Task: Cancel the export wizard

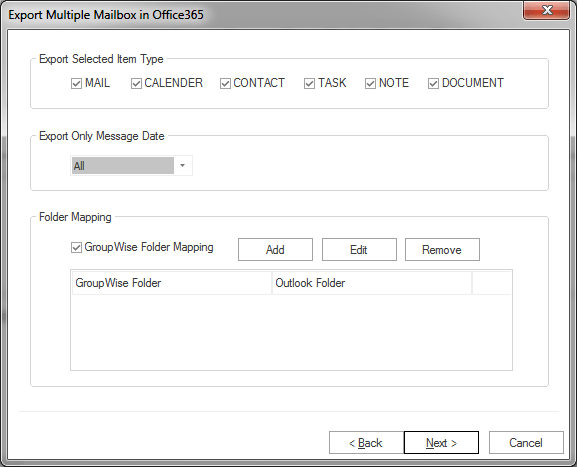Action: (526, 442)
